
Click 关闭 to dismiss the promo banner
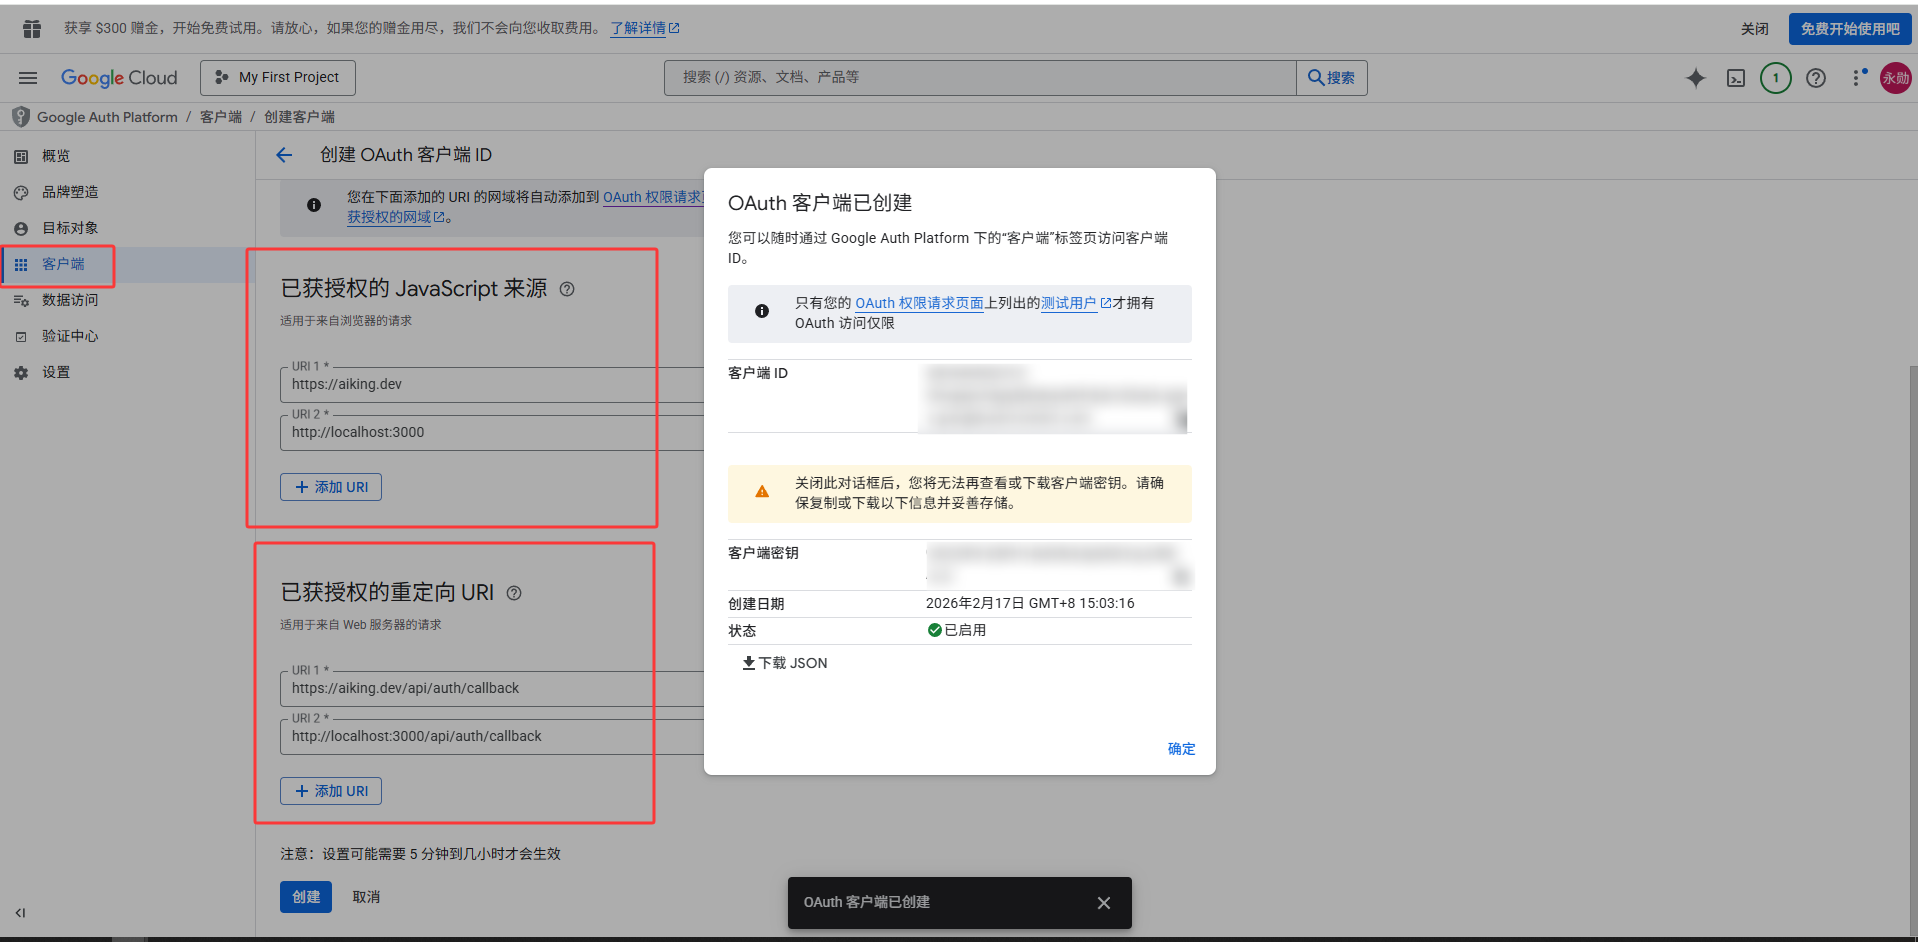(x=1754, y=29)
